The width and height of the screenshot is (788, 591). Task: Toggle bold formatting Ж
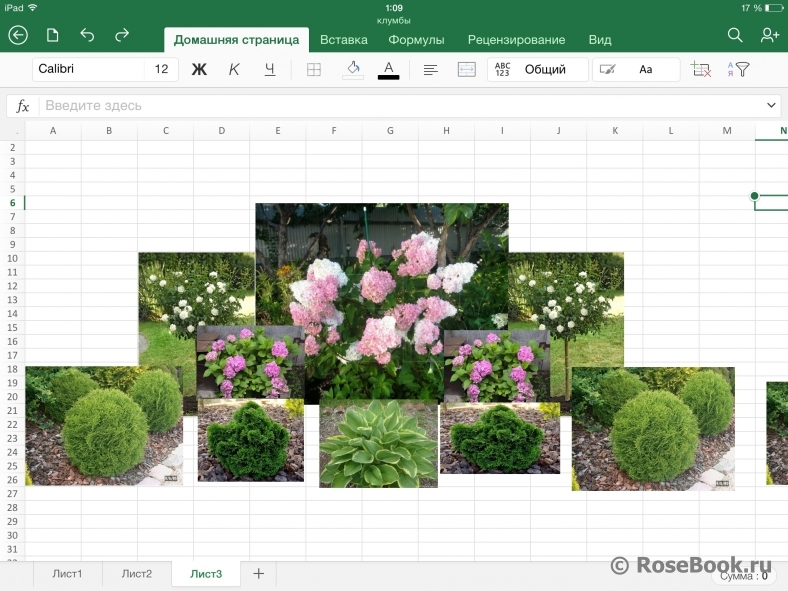199,70
